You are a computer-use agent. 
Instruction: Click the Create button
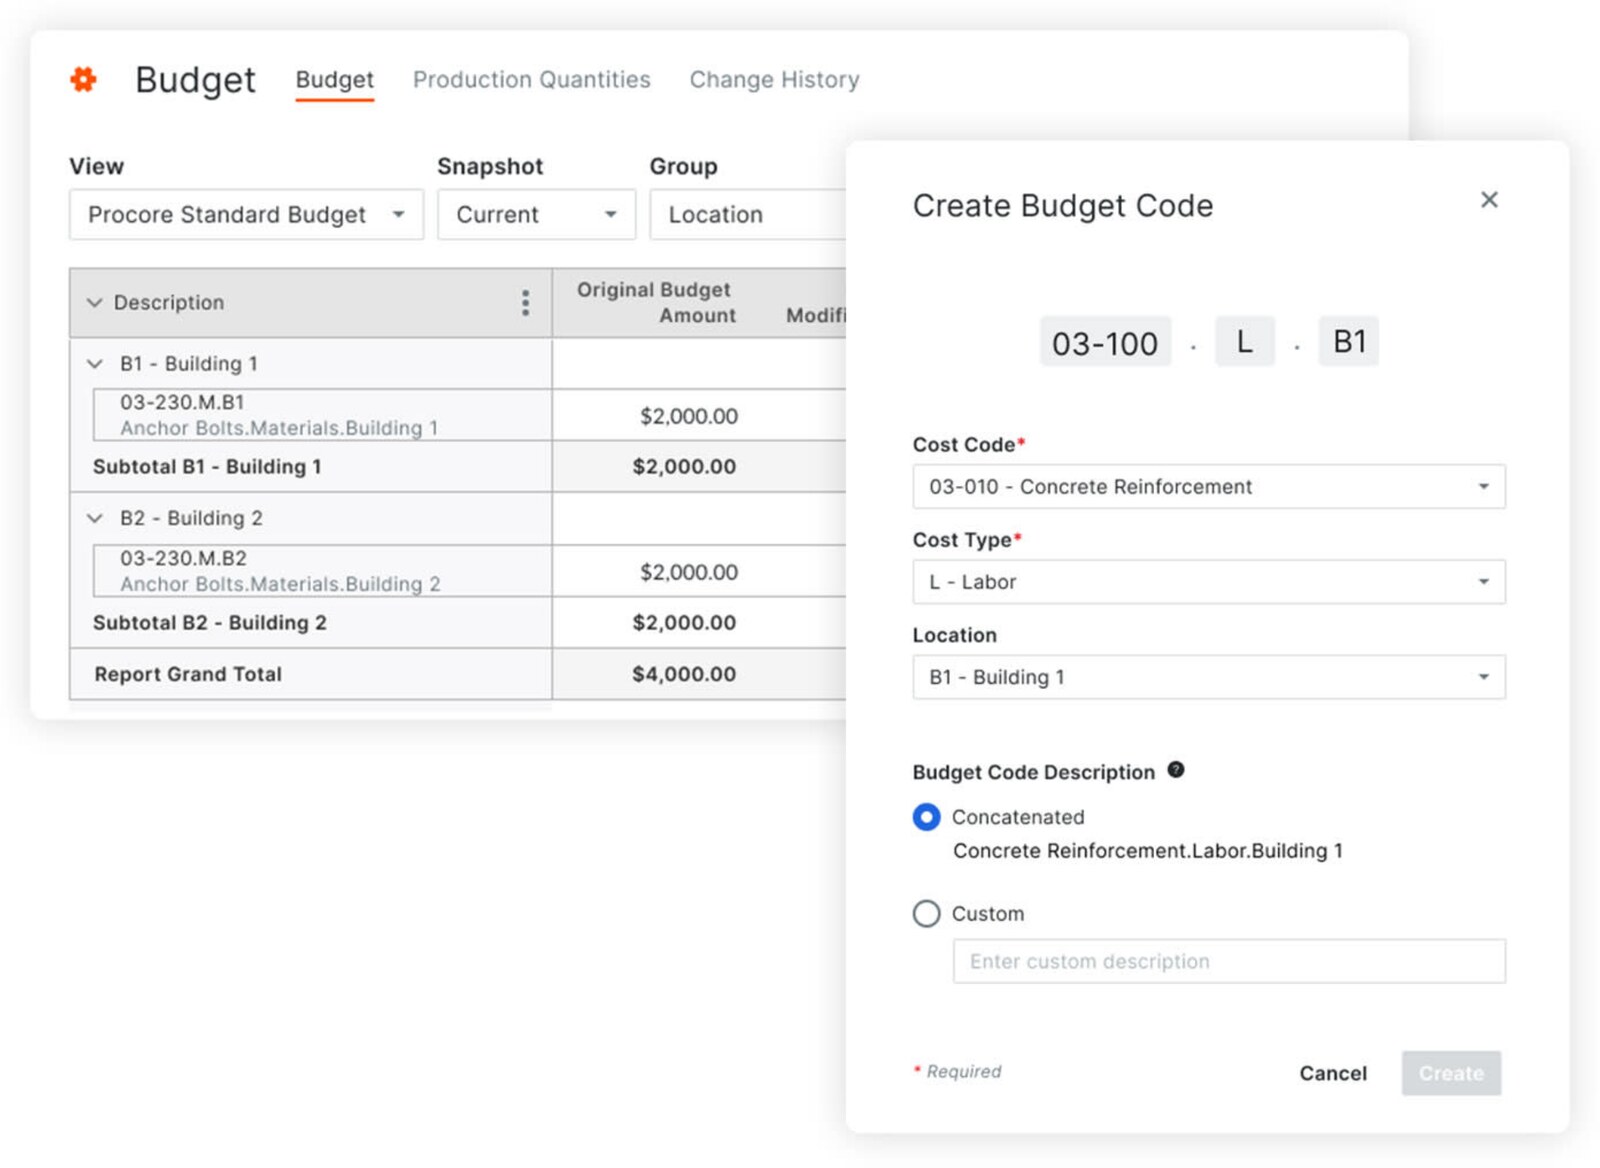tap(1451, 1073)
